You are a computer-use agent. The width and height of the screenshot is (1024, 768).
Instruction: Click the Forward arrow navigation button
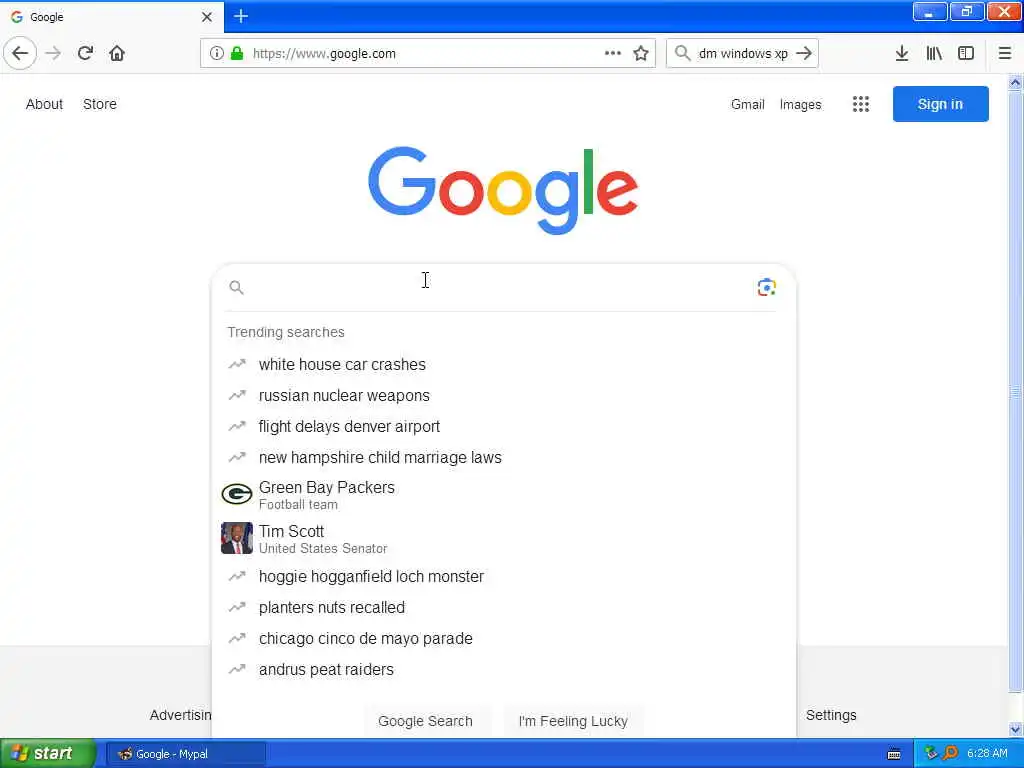pos(54,53)
